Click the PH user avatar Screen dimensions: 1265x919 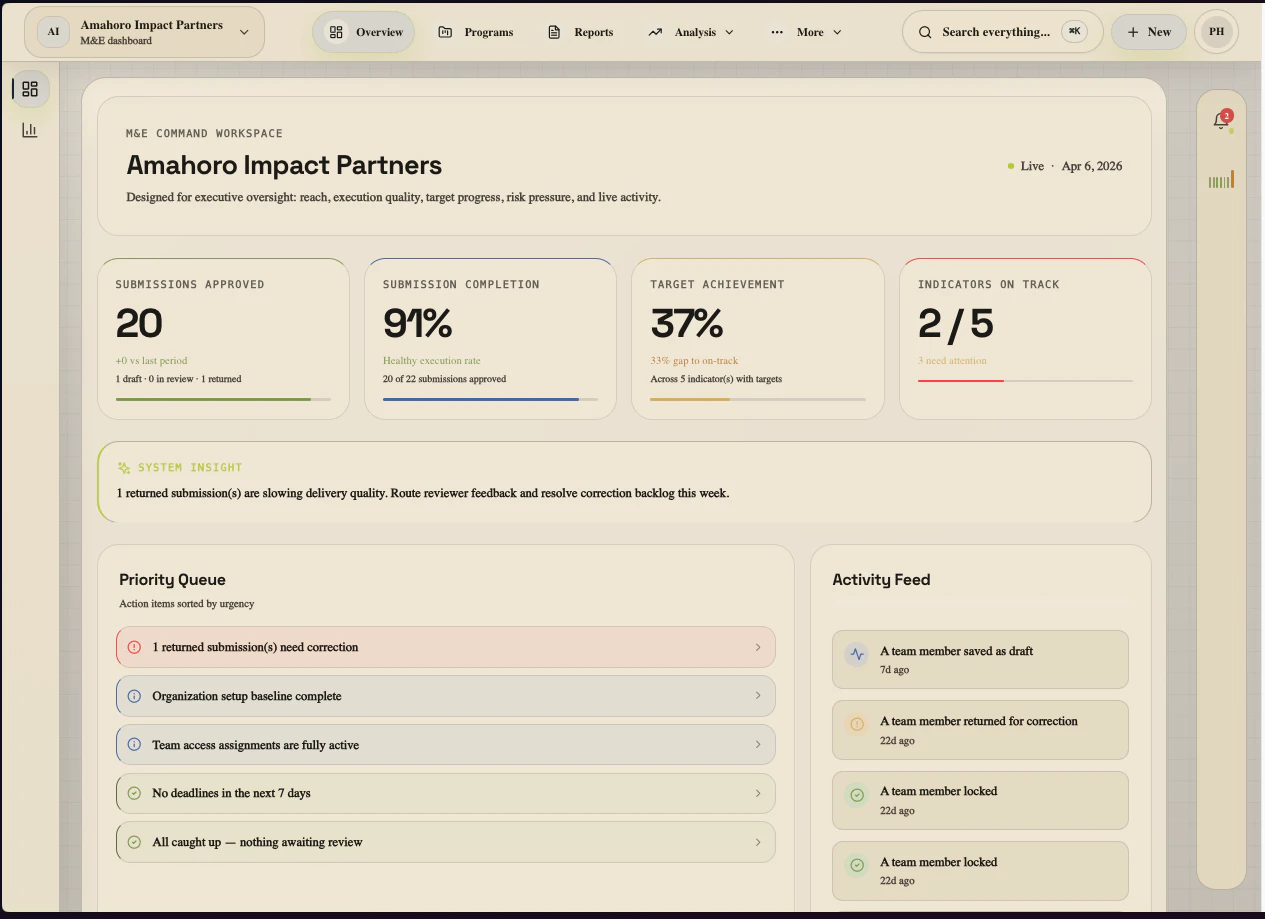[1216, 32]
